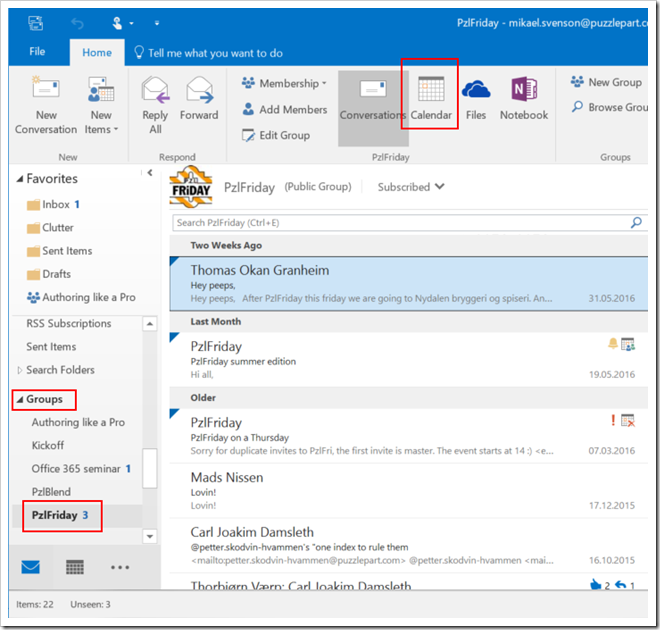Click Reply All
This screenshot has height=630, width=660.
tap(155, 105)
